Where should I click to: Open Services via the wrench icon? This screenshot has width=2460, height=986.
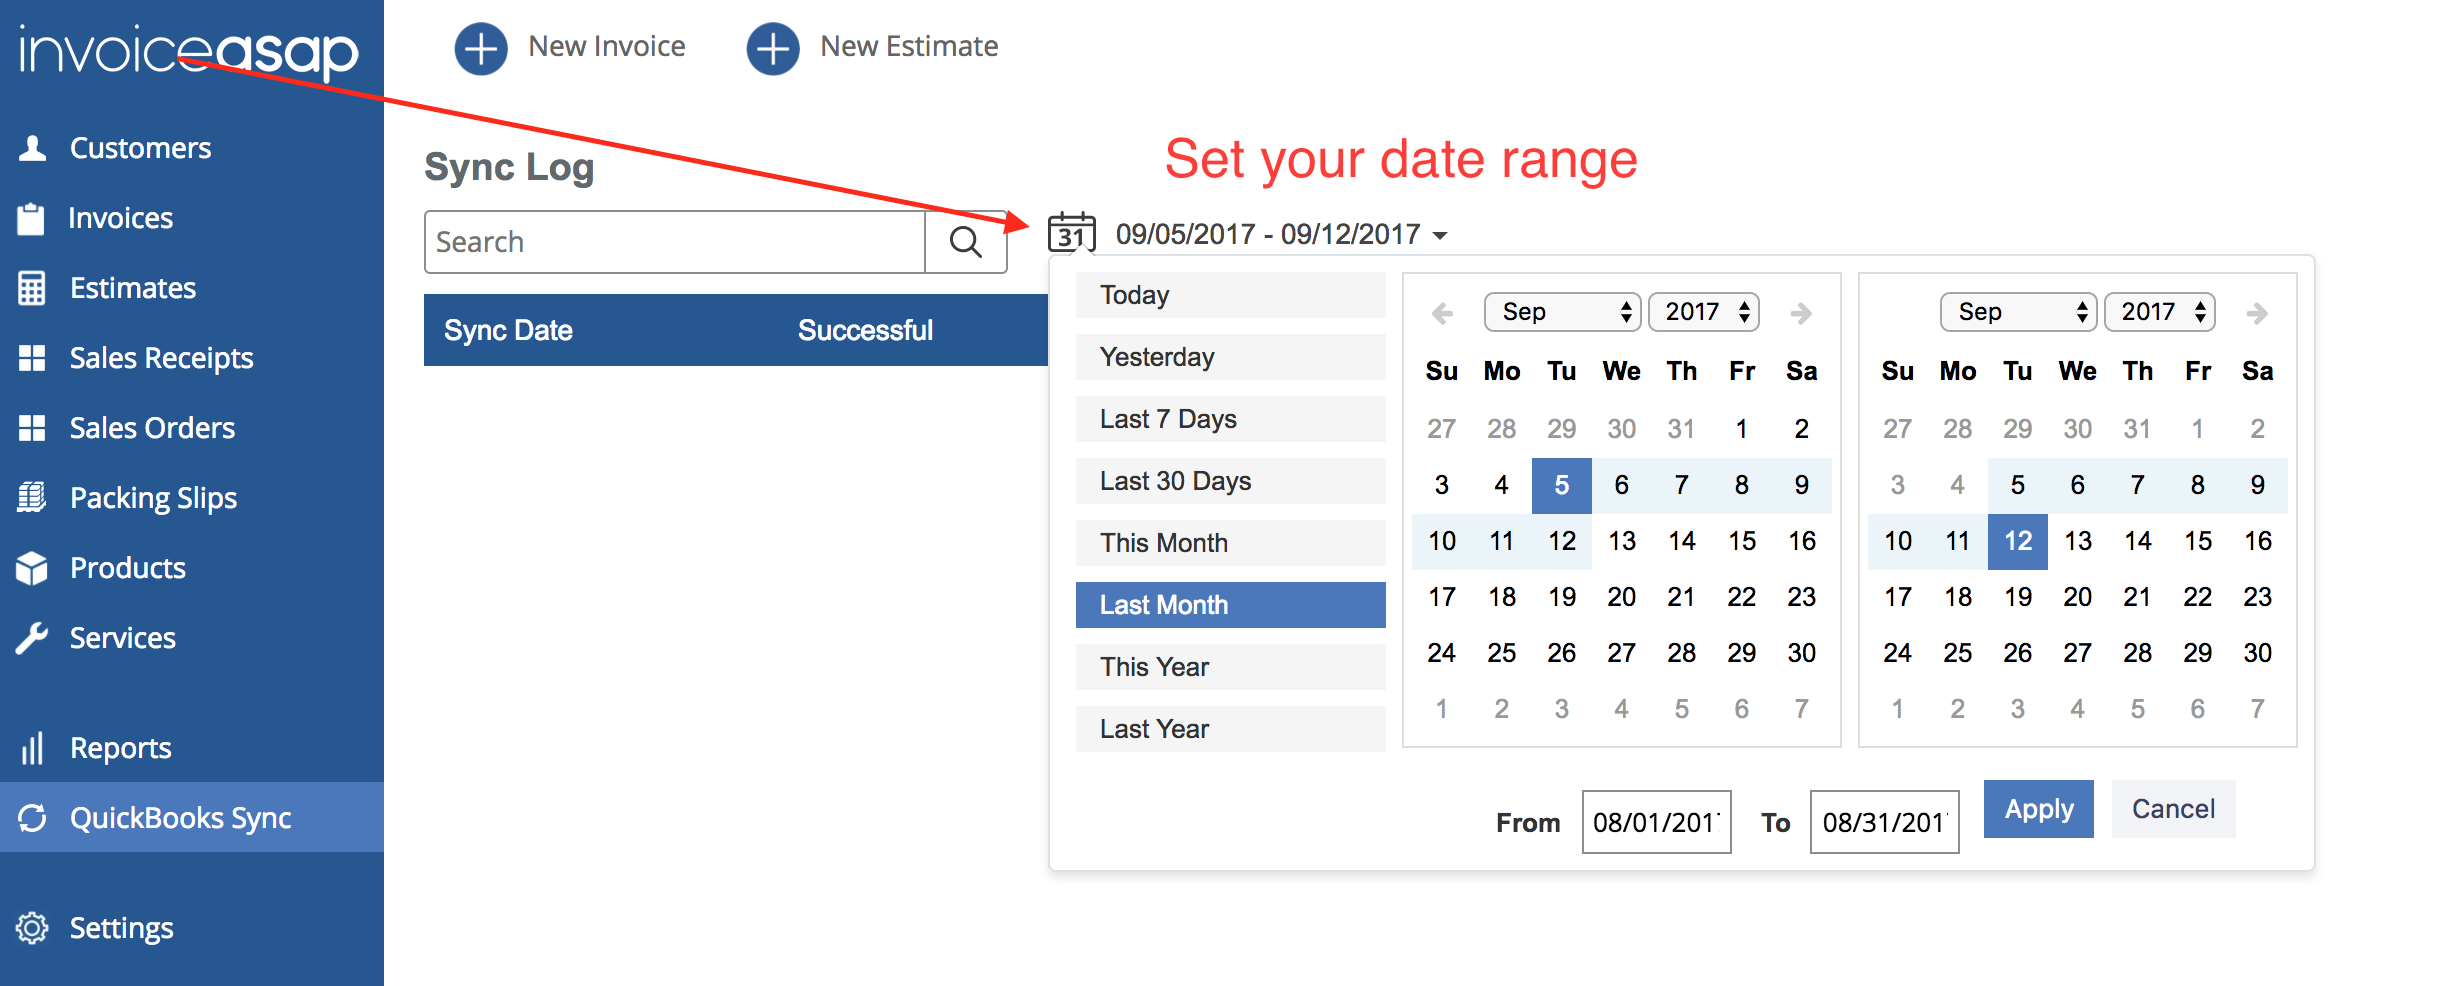click(x=32, y=638)
